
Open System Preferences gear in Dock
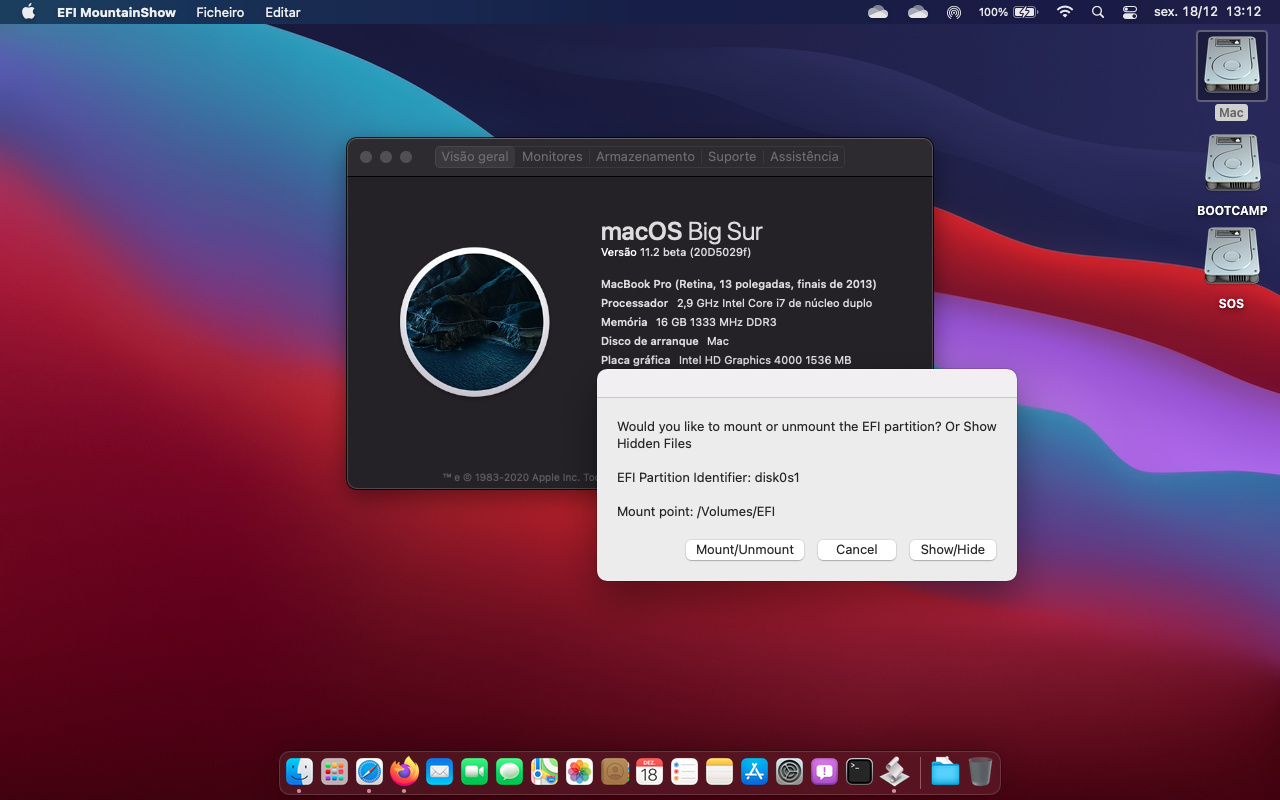pos(790,771)
